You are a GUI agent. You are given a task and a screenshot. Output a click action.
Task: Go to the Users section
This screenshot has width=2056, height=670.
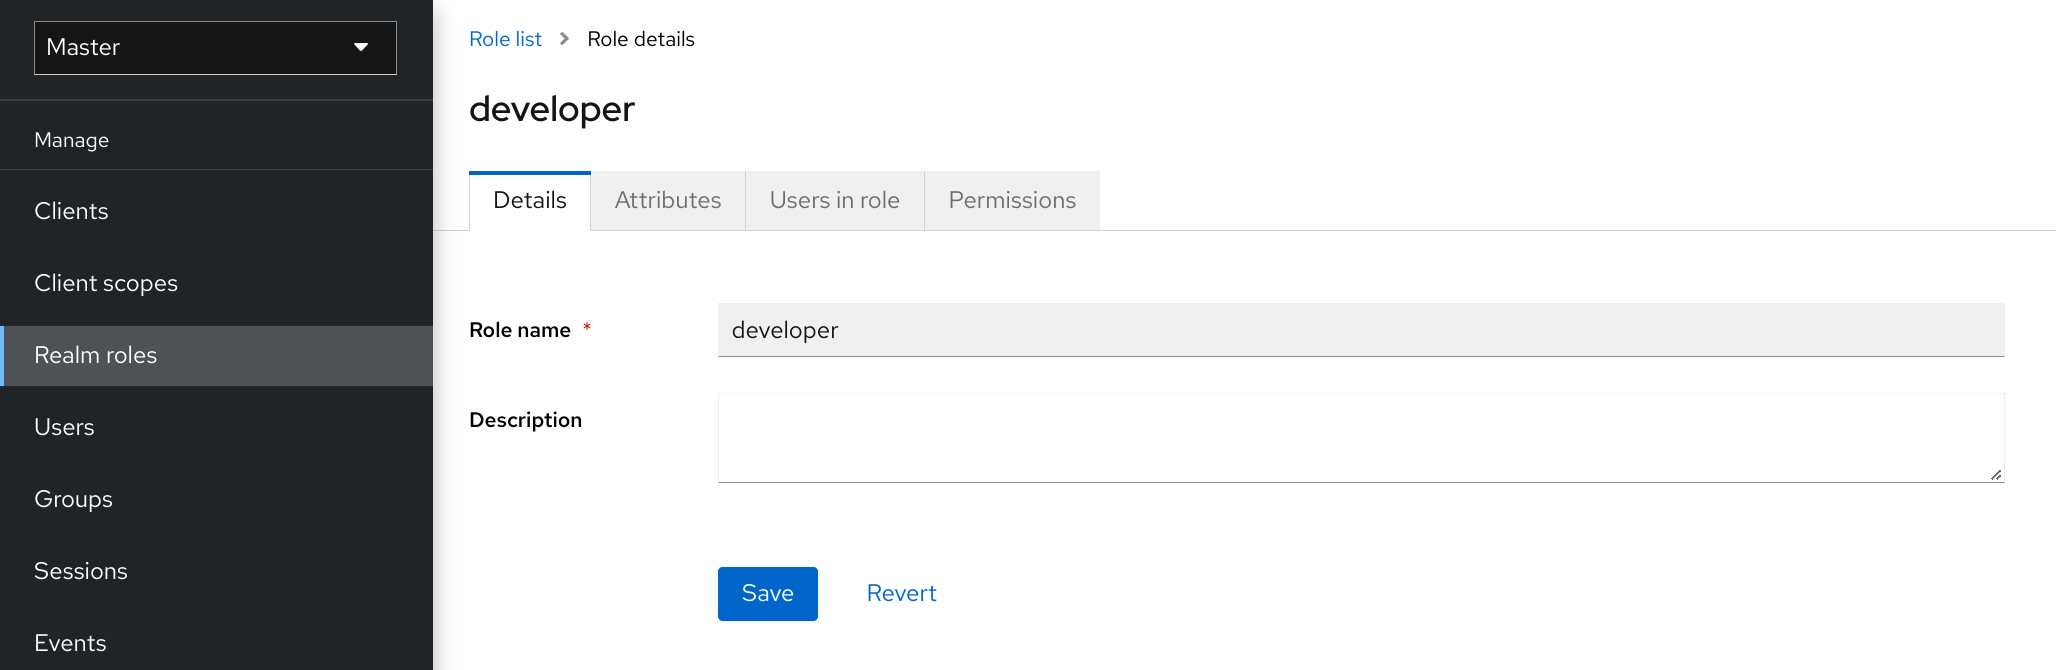click(x=64, y=427)
